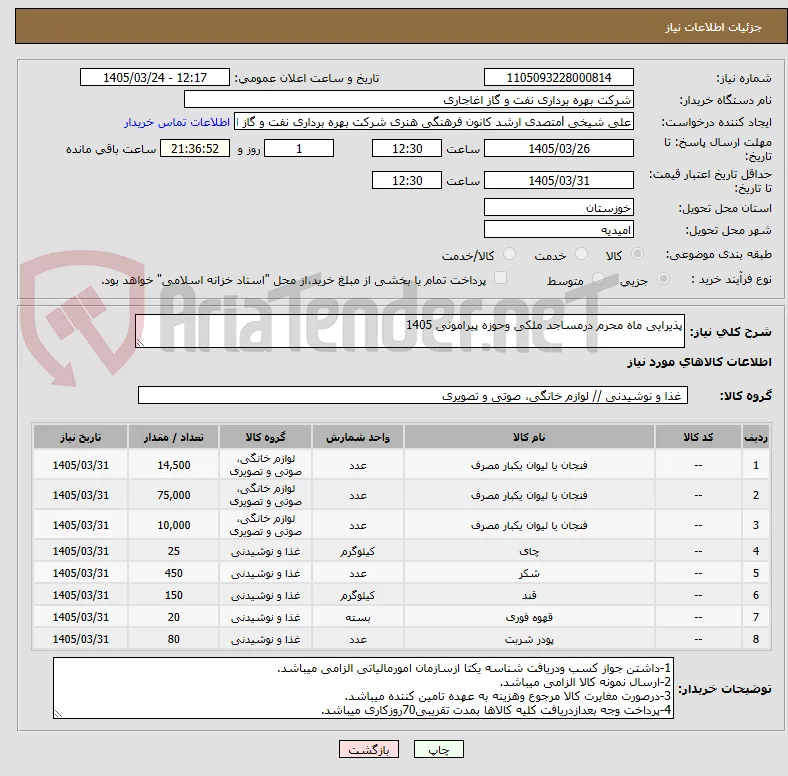Click the general description text area

(x=410, y=331)
